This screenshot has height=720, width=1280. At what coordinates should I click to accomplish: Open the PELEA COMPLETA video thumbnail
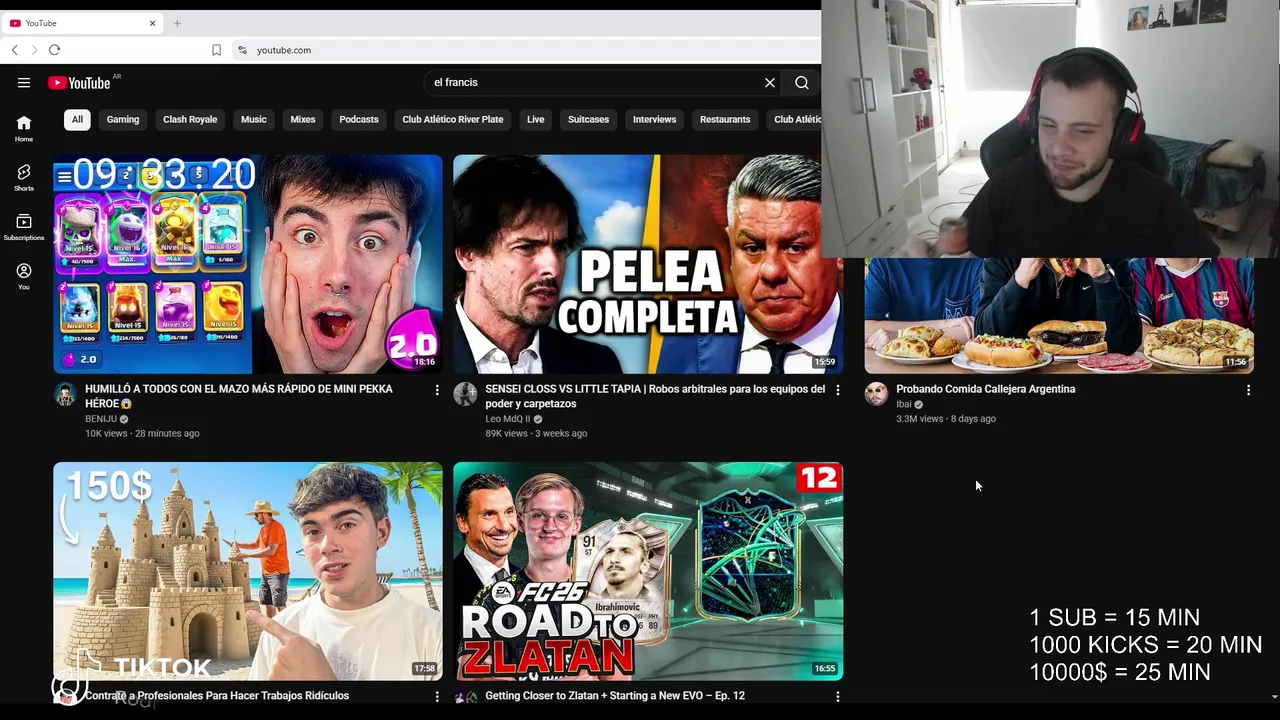pyautogui.click(x=648, y=264)
